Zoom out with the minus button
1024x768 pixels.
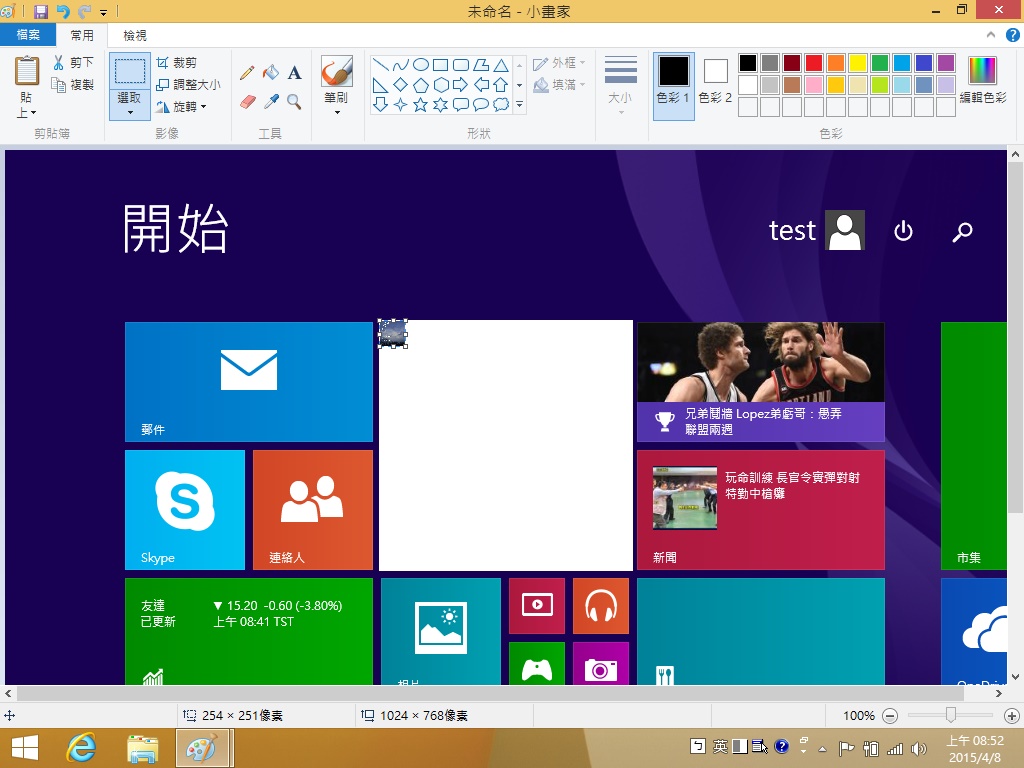(889, 716)
